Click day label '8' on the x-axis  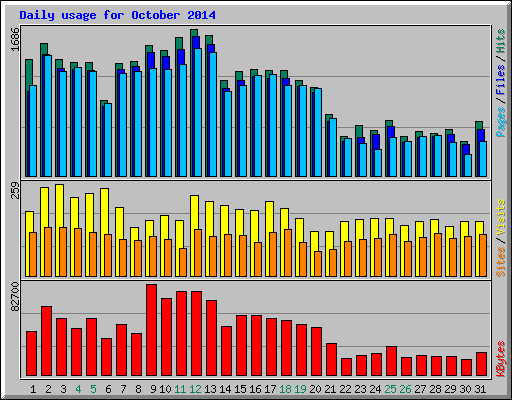pos(138,389)
